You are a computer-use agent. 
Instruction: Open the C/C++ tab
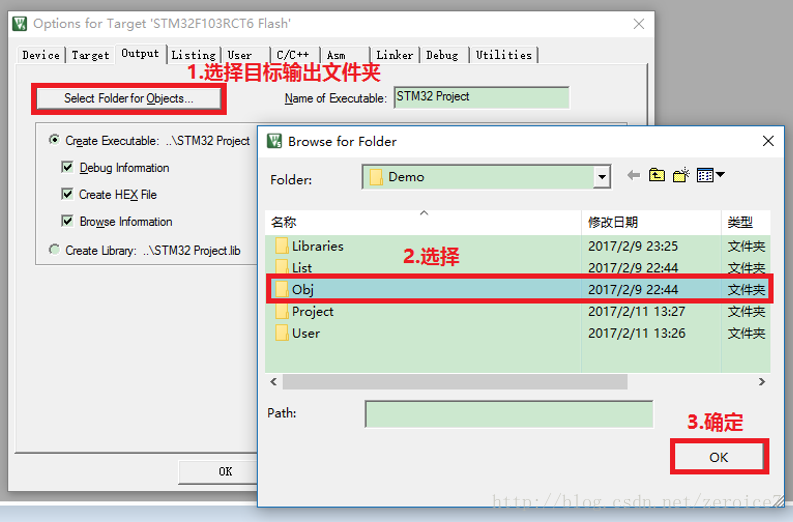296,55
